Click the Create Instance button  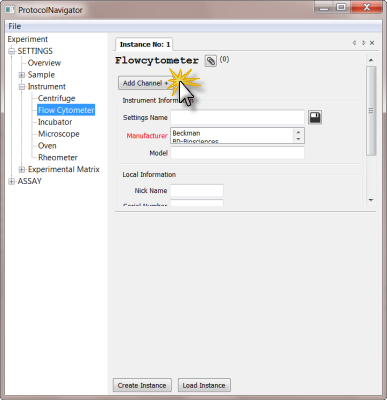point(142,385)
